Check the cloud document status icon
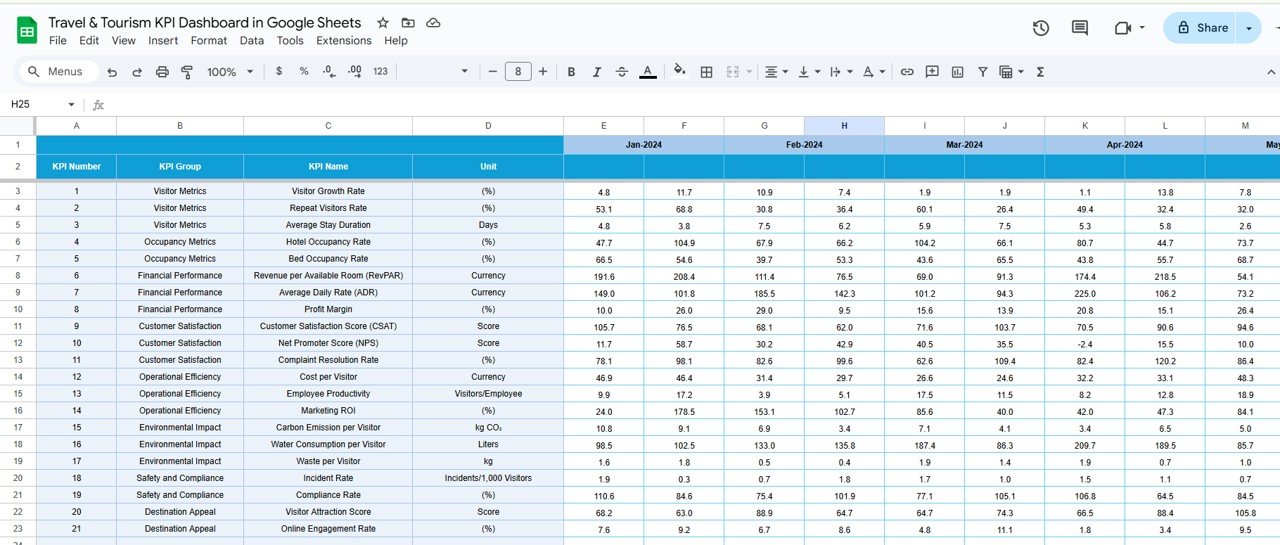 [433, 23]
